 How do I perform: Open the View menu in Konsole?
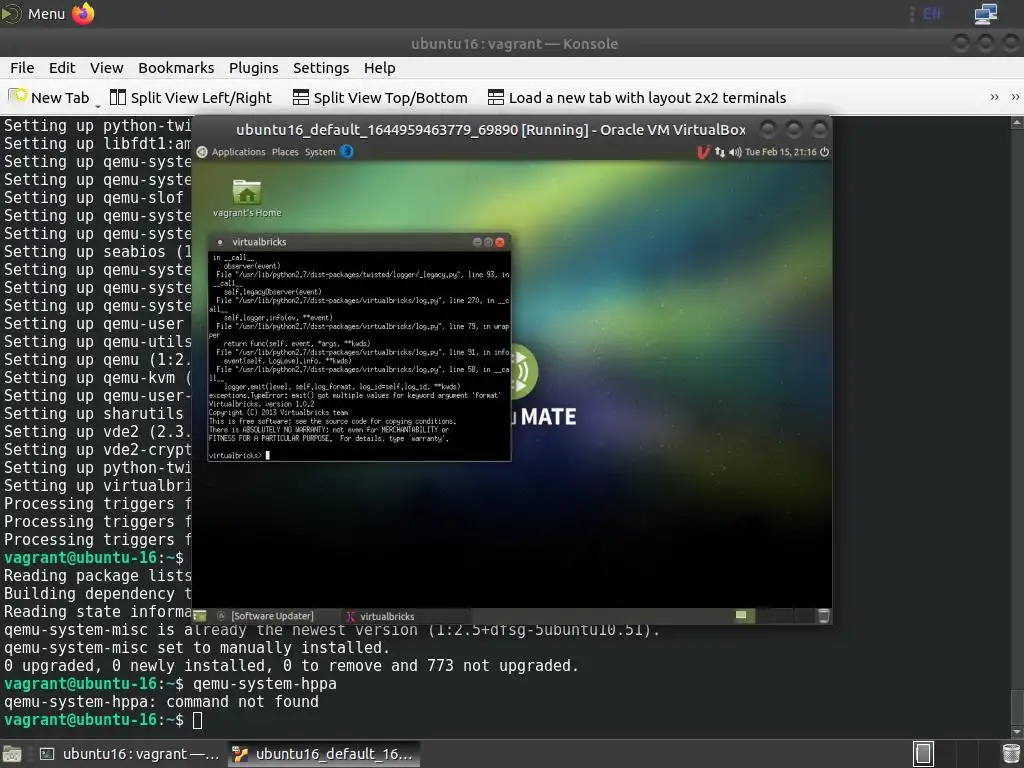[106, 68]
